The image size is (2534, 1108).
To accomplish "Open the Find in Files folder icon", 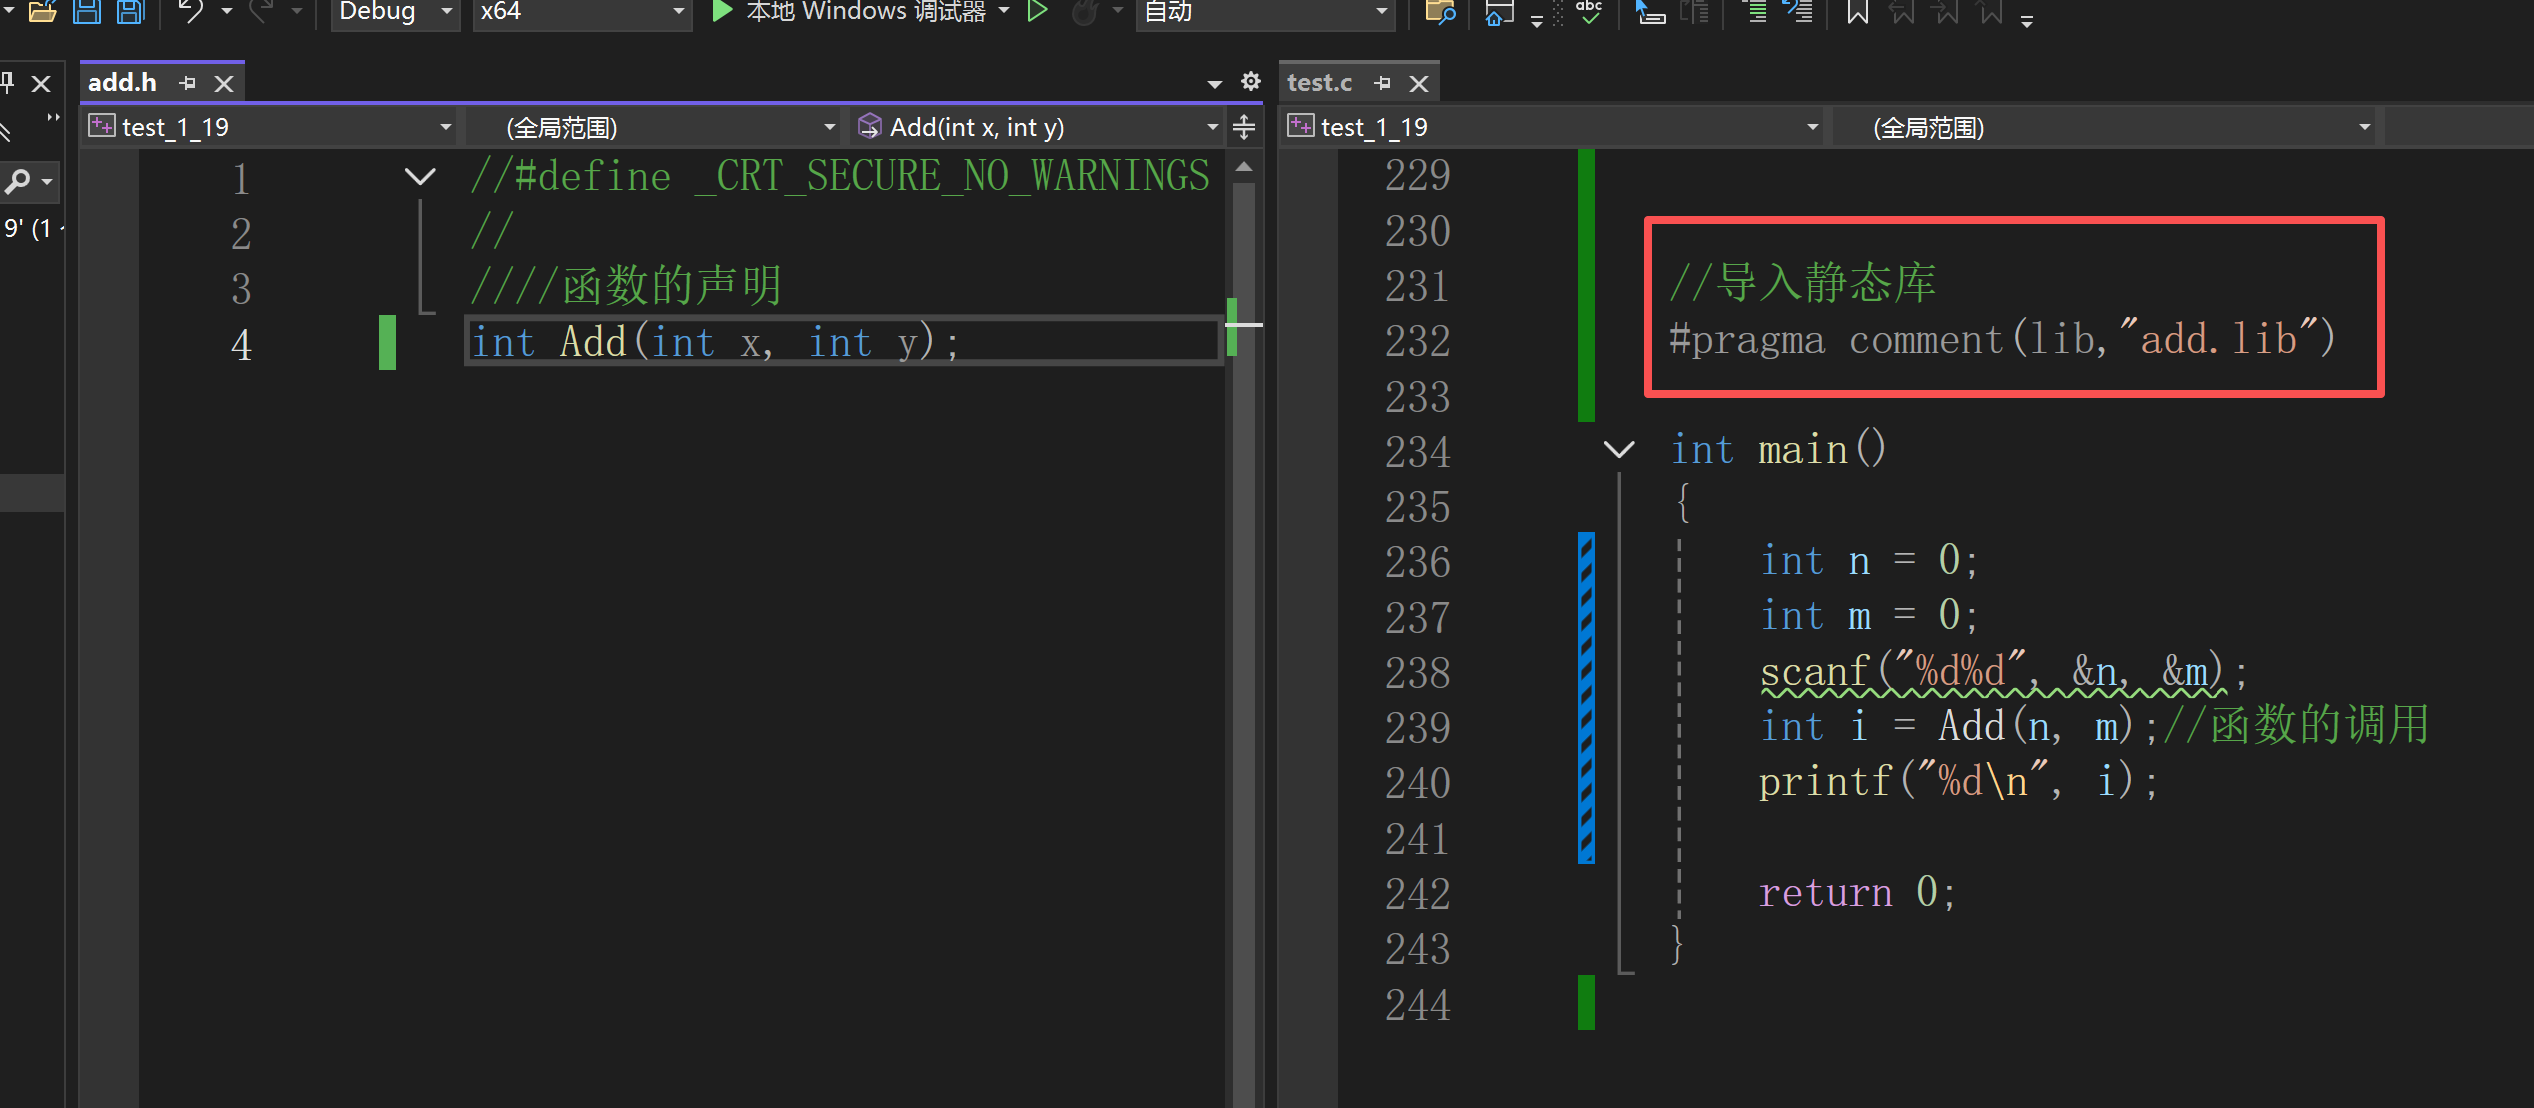I will pos(1439,12).
